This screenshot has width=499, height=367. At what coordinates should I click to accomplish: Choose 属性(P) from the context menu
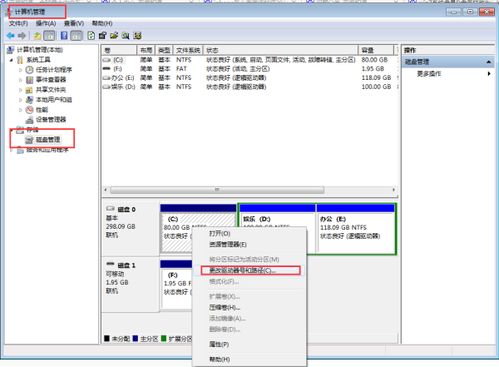(x=219, y=344)
